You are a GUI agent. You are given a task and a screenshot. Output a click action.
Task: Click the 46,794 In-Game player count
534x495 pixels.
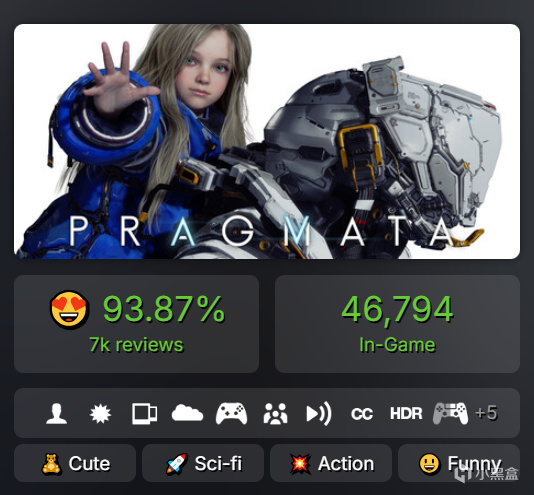pos(397,324)
